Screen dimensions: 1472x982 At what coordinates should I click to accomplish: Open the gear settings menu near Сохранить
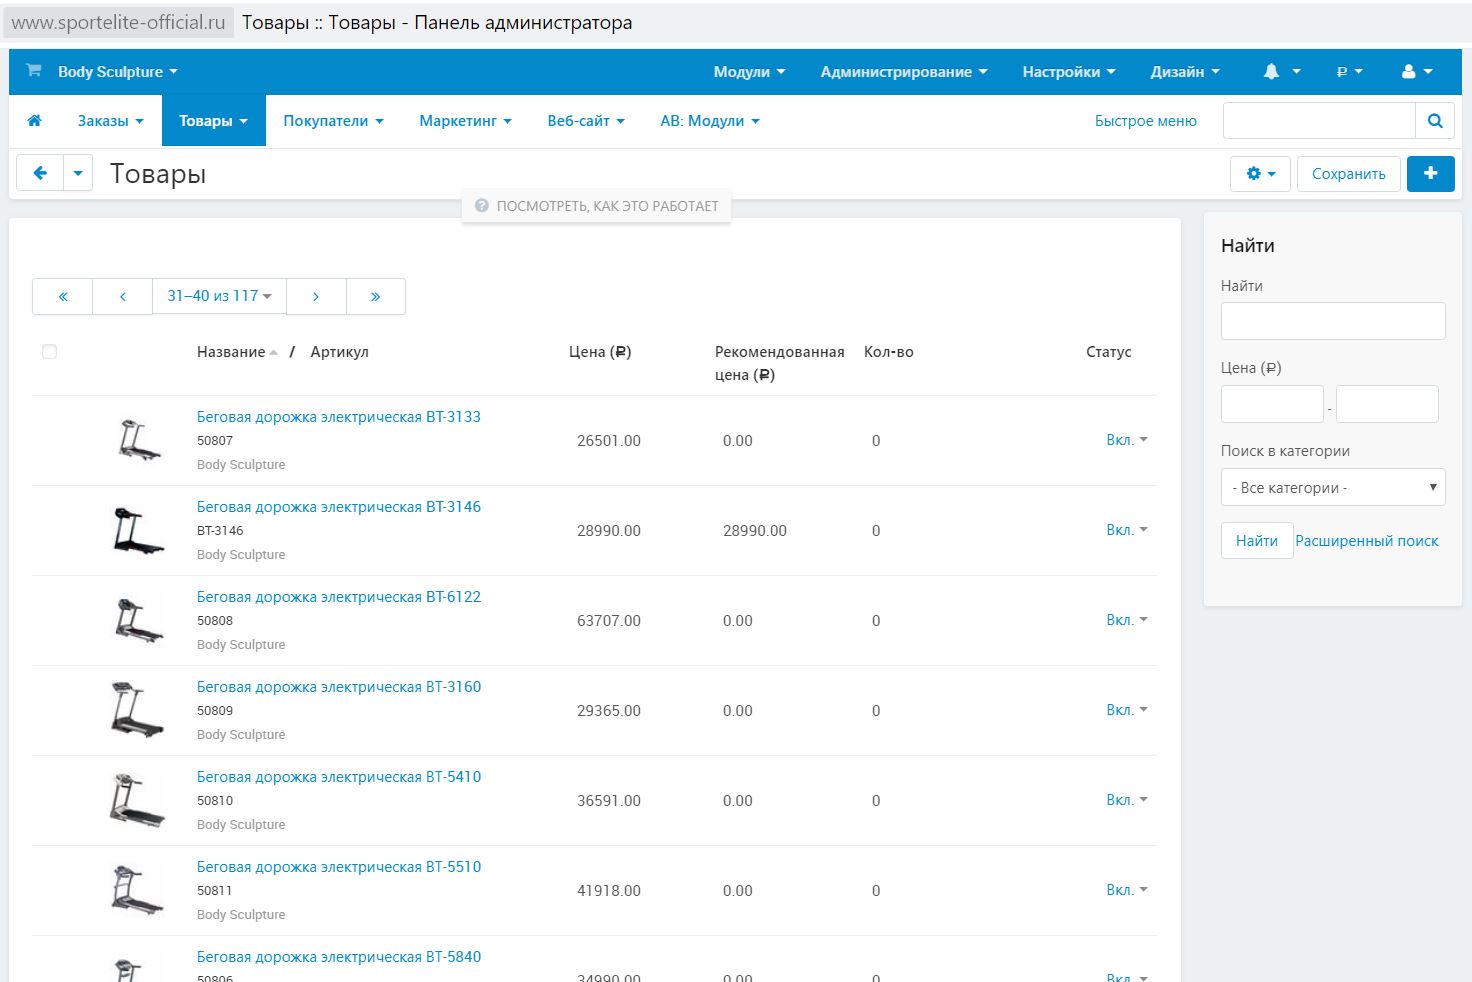(x=1260, y=174)
